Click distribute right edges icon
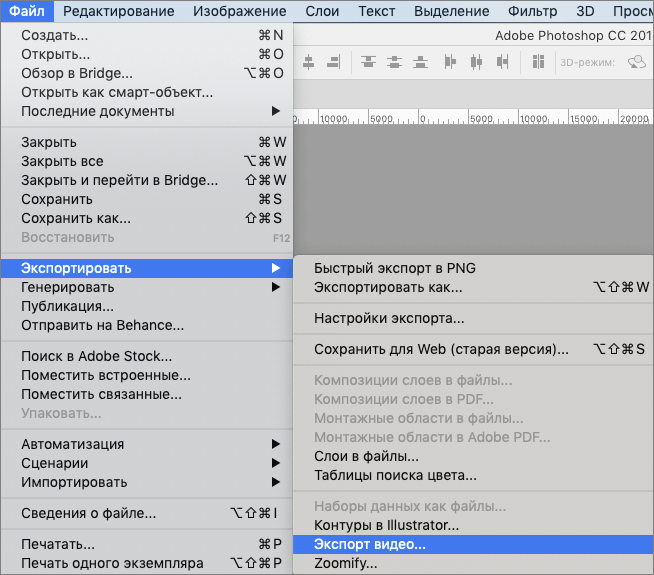The height and width of the screenshot is (575, 654). tap(502, 62)
